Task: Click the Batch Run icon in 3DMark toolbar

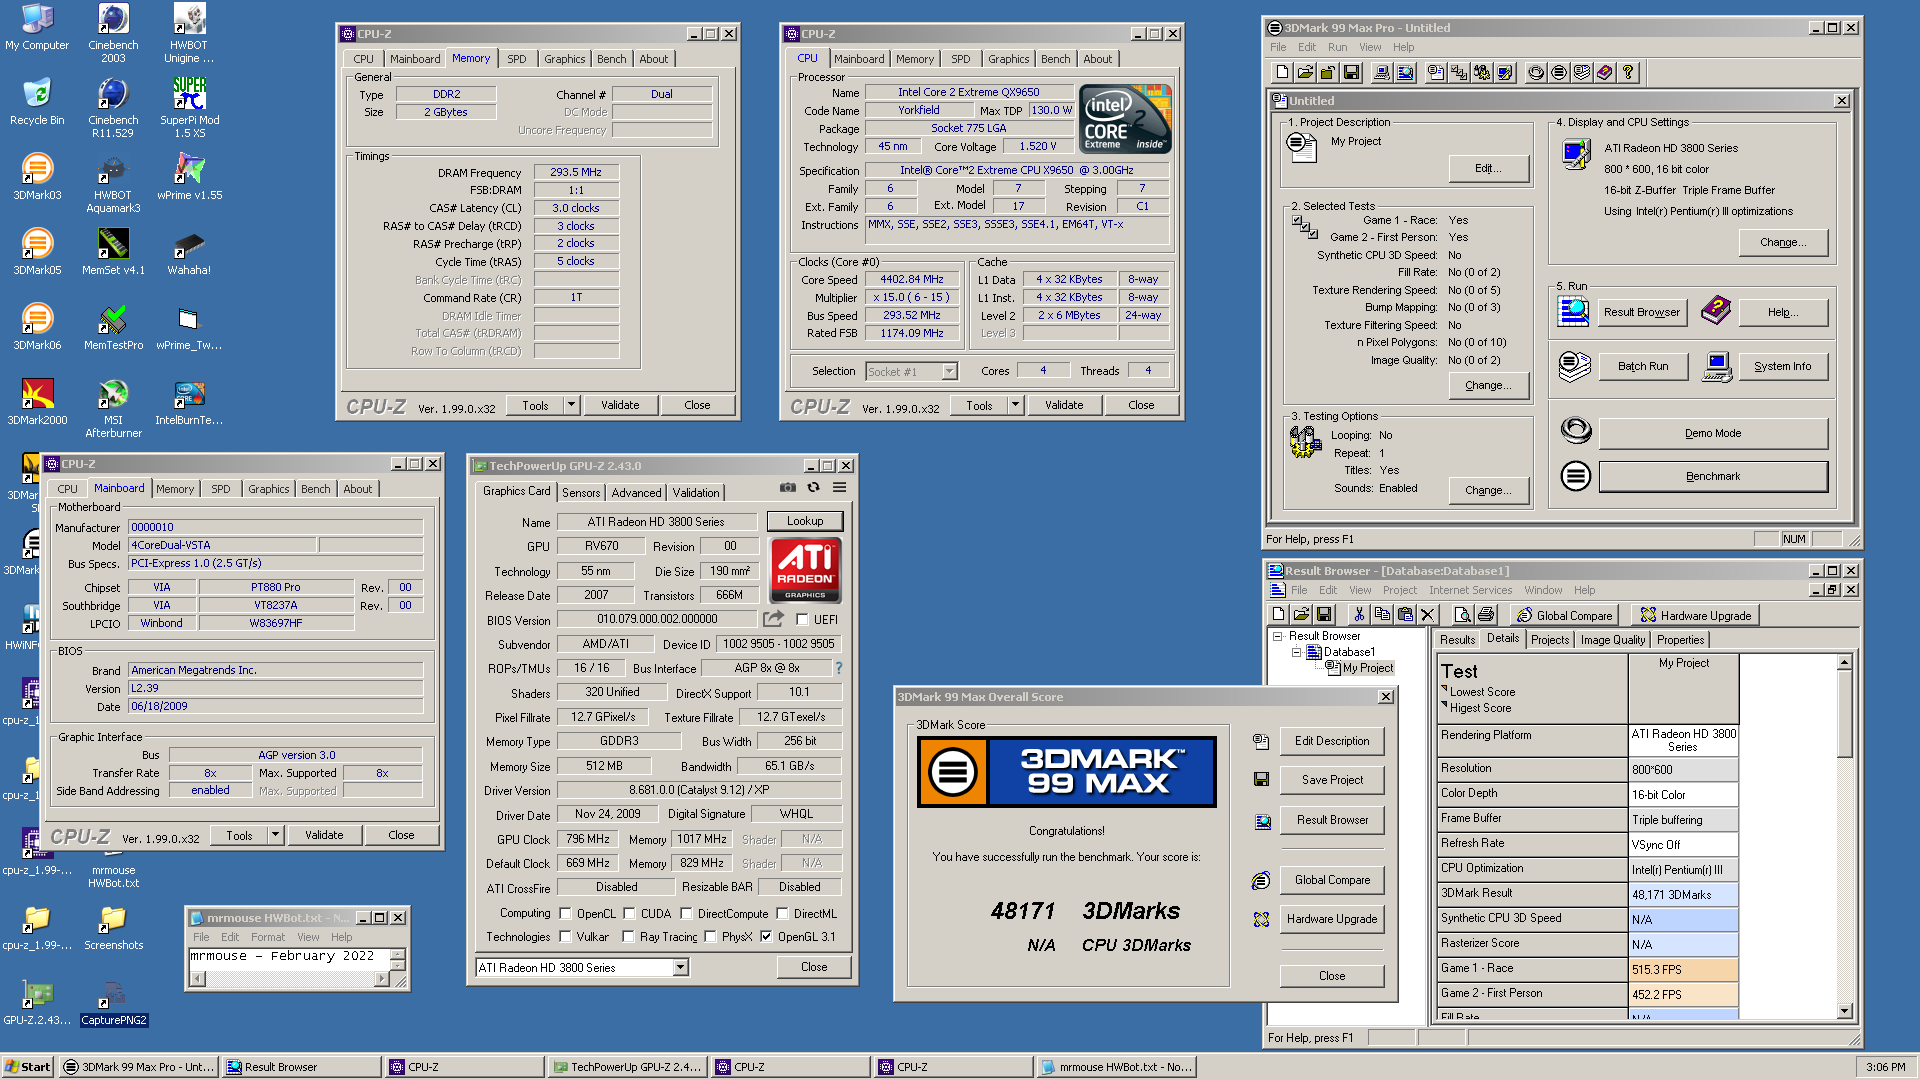Action: pyautogui.click(x=1582, y=72)
